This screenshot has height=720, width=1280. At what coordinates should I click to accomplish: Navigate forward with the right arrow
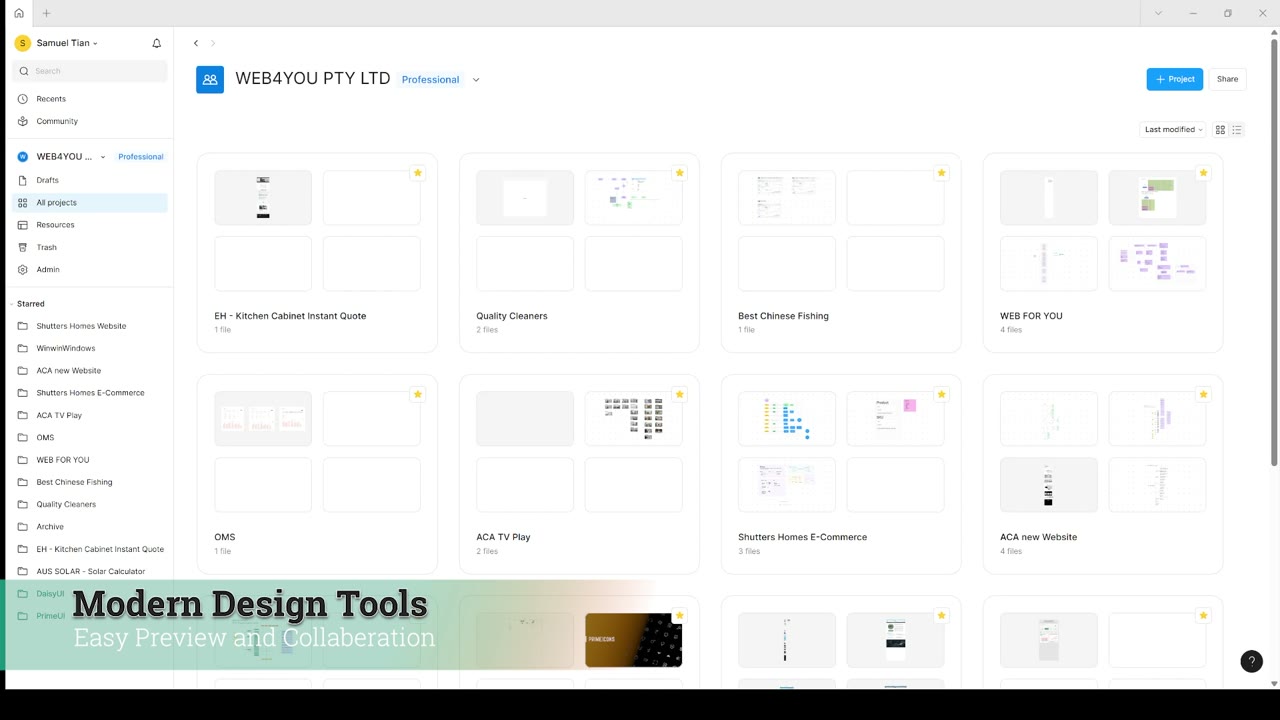click(x=212, y=43)
